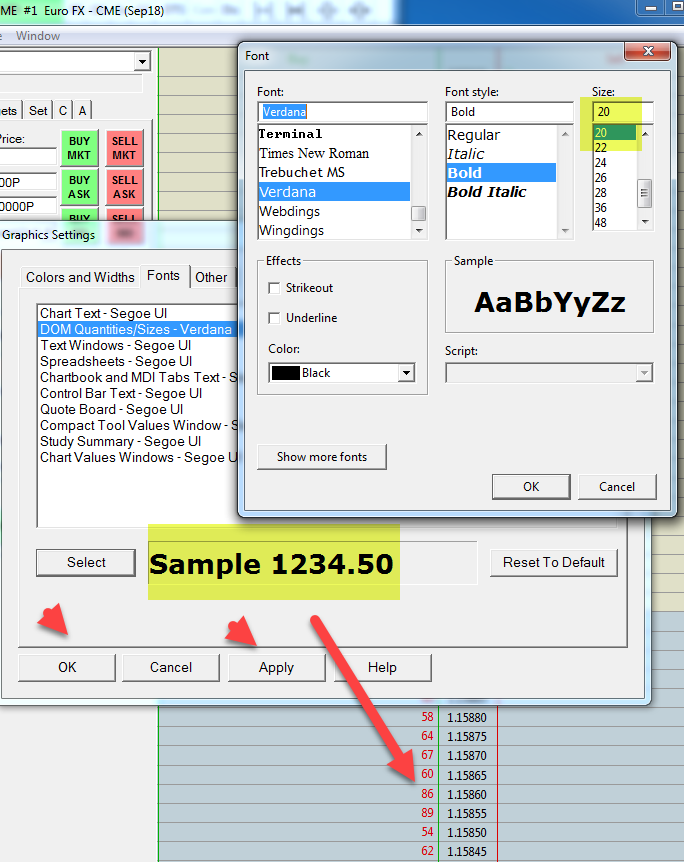The height and width of the screenshot is (862, 684).
Task: Select Text Windows - Segoe UI entry
Action: coord(137,345)
